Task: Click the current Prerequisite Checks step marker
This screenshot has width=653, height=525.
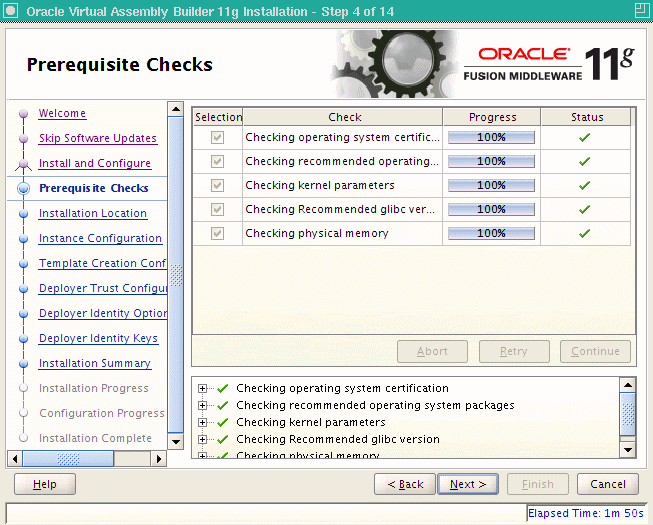Action: point(24,189)
